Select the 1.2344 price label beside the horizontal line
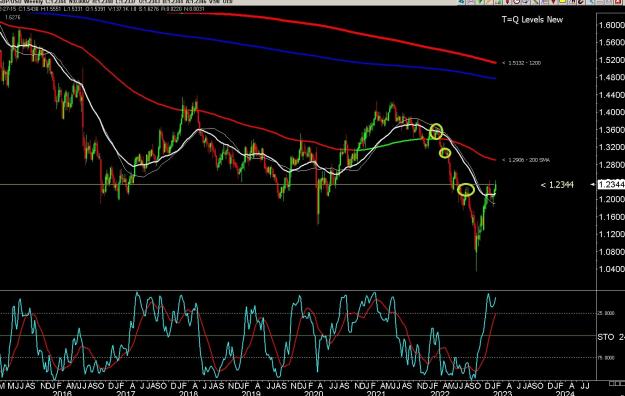Viewport: 625px width, 396px height. (557, 185)
